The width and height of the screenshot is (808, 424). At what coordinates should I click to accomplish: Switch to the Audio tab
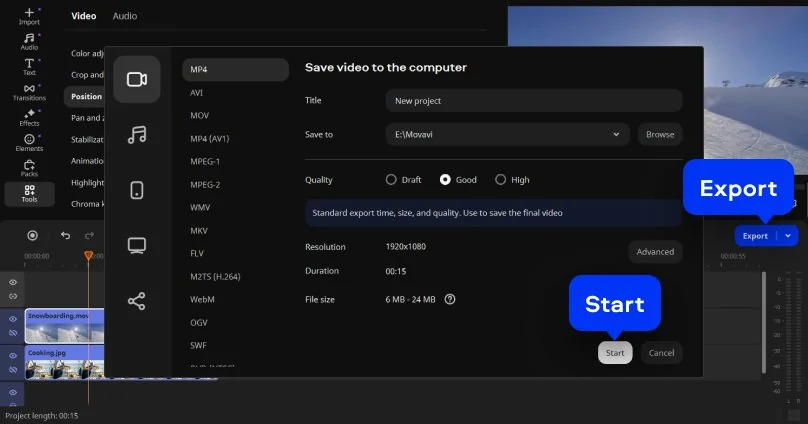(125, 16)
